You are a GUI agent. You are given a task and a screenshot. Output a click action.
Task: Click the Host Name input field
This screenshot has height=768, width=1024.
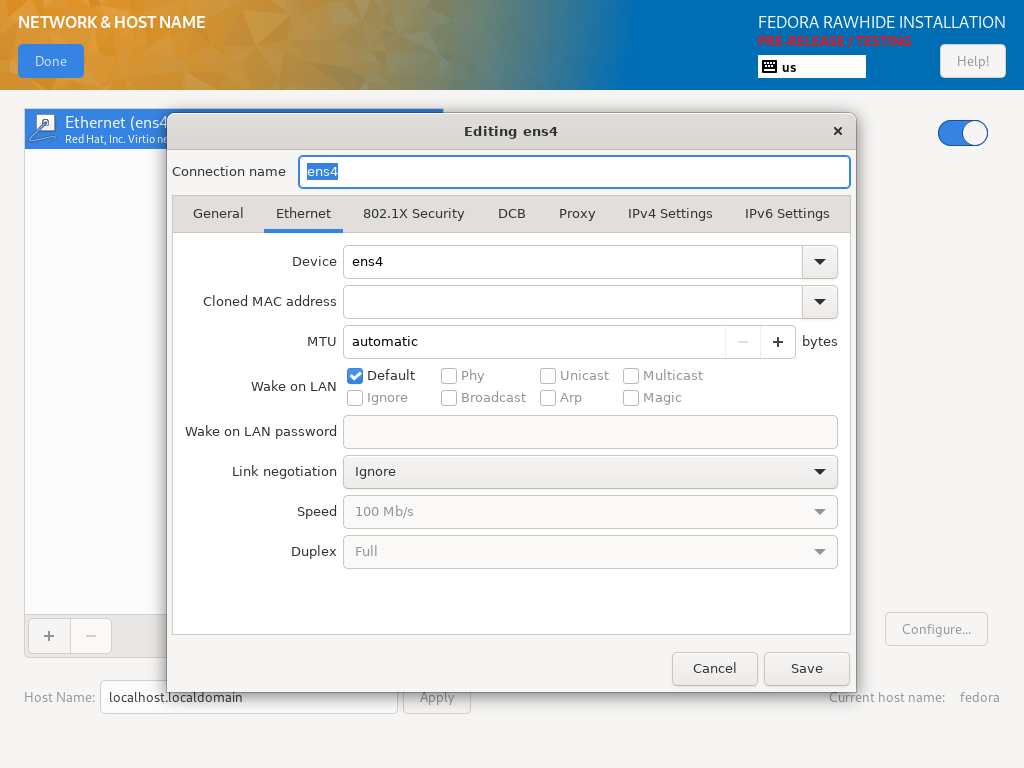(x=249, y=697)
